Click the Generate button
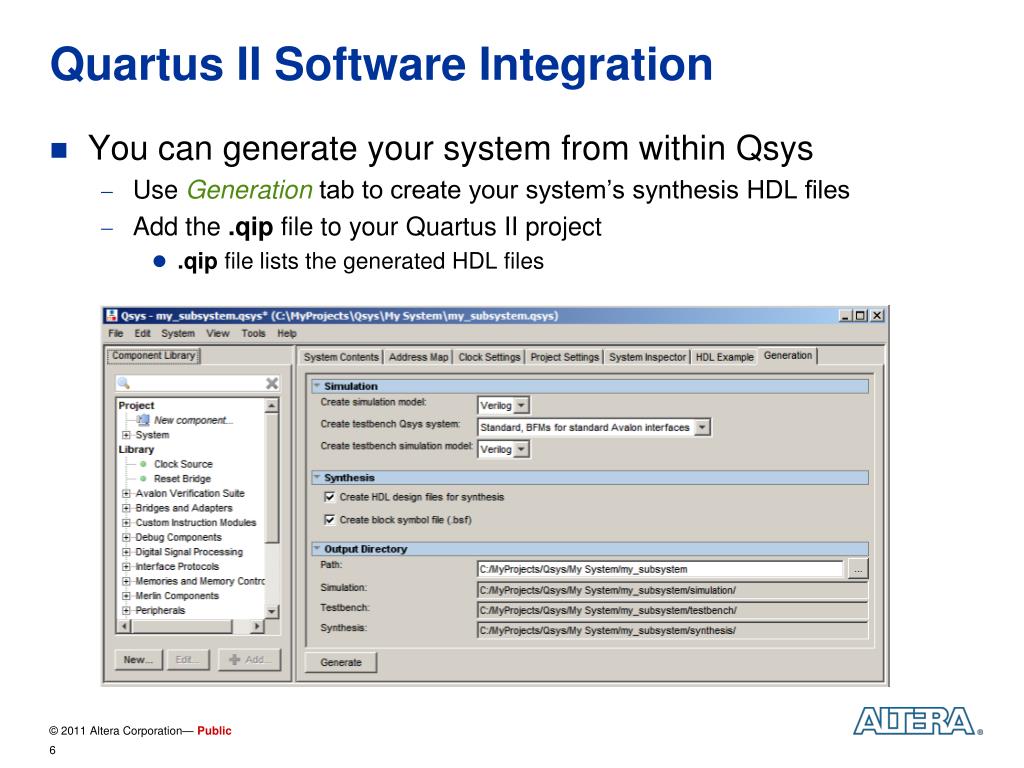 point(341,662)
